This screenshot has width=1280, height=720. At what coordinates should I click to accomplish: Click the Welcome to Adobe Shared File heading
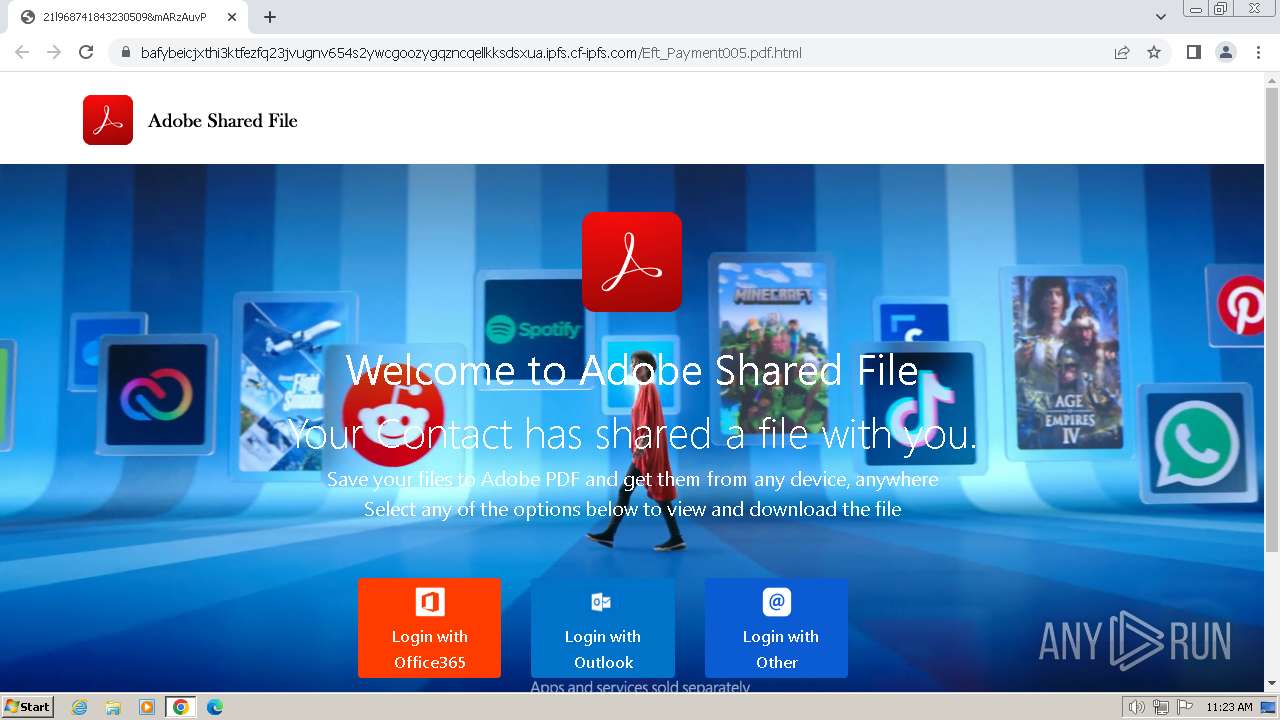tap(632, 371)
